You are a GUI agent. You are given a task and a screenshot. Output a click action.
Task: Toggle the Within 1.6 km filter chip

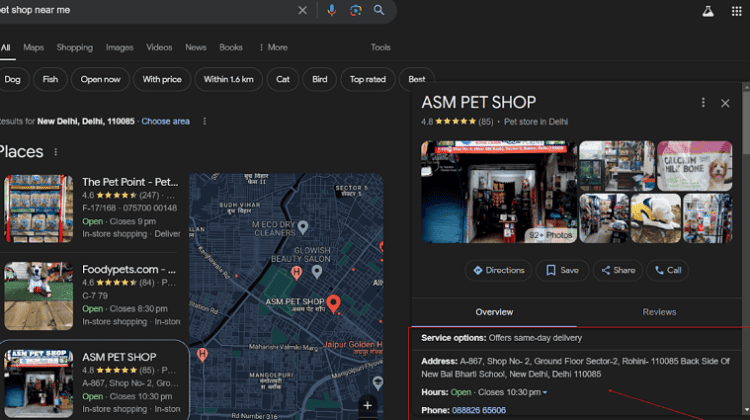tap(229, 79)
